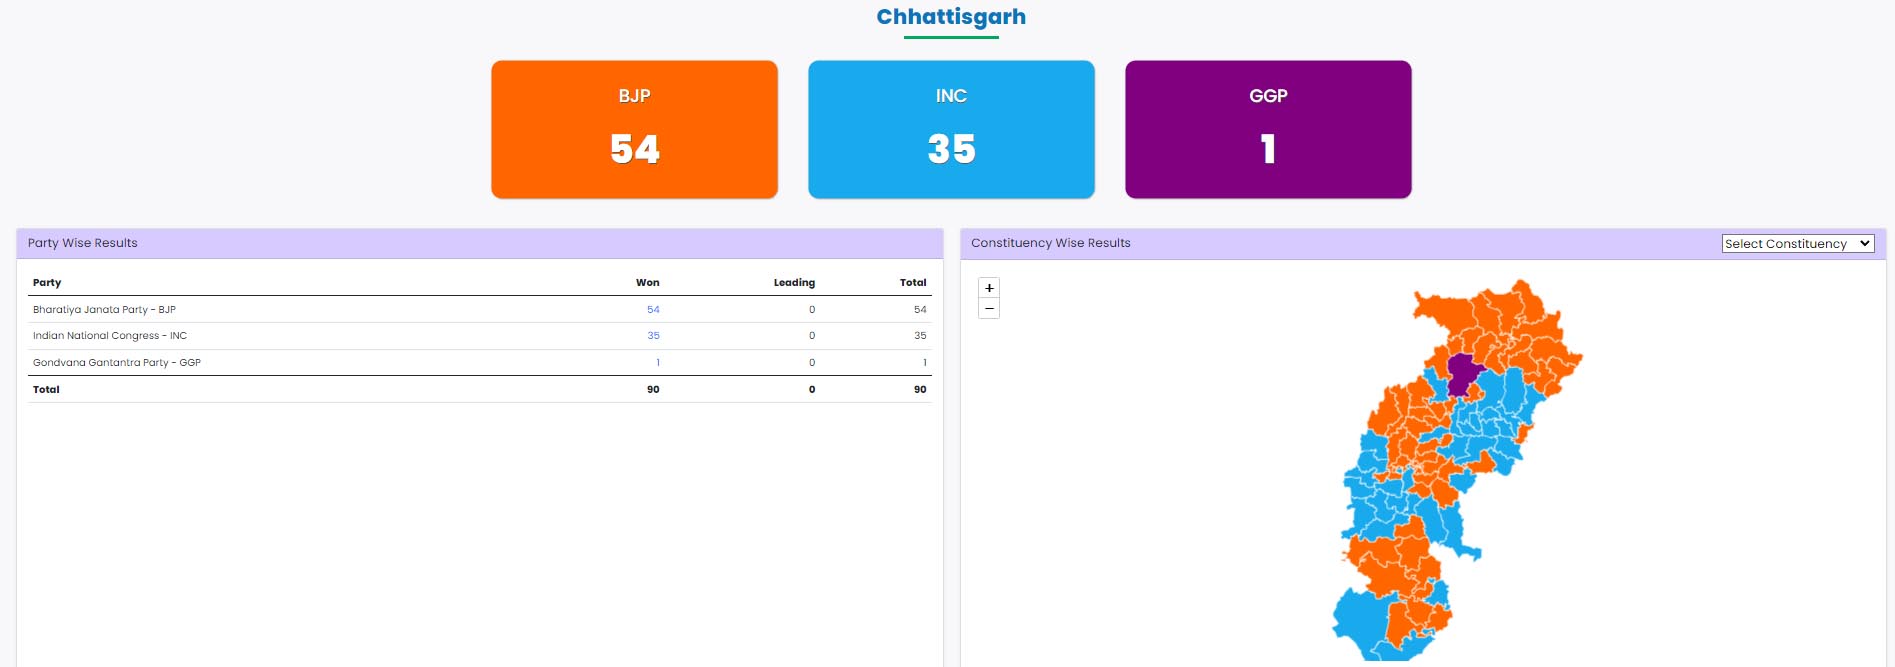Viewport: 1895px width, 667px height.
Task: Click the purple GGP 1 card
Action: coord(1268,129)
